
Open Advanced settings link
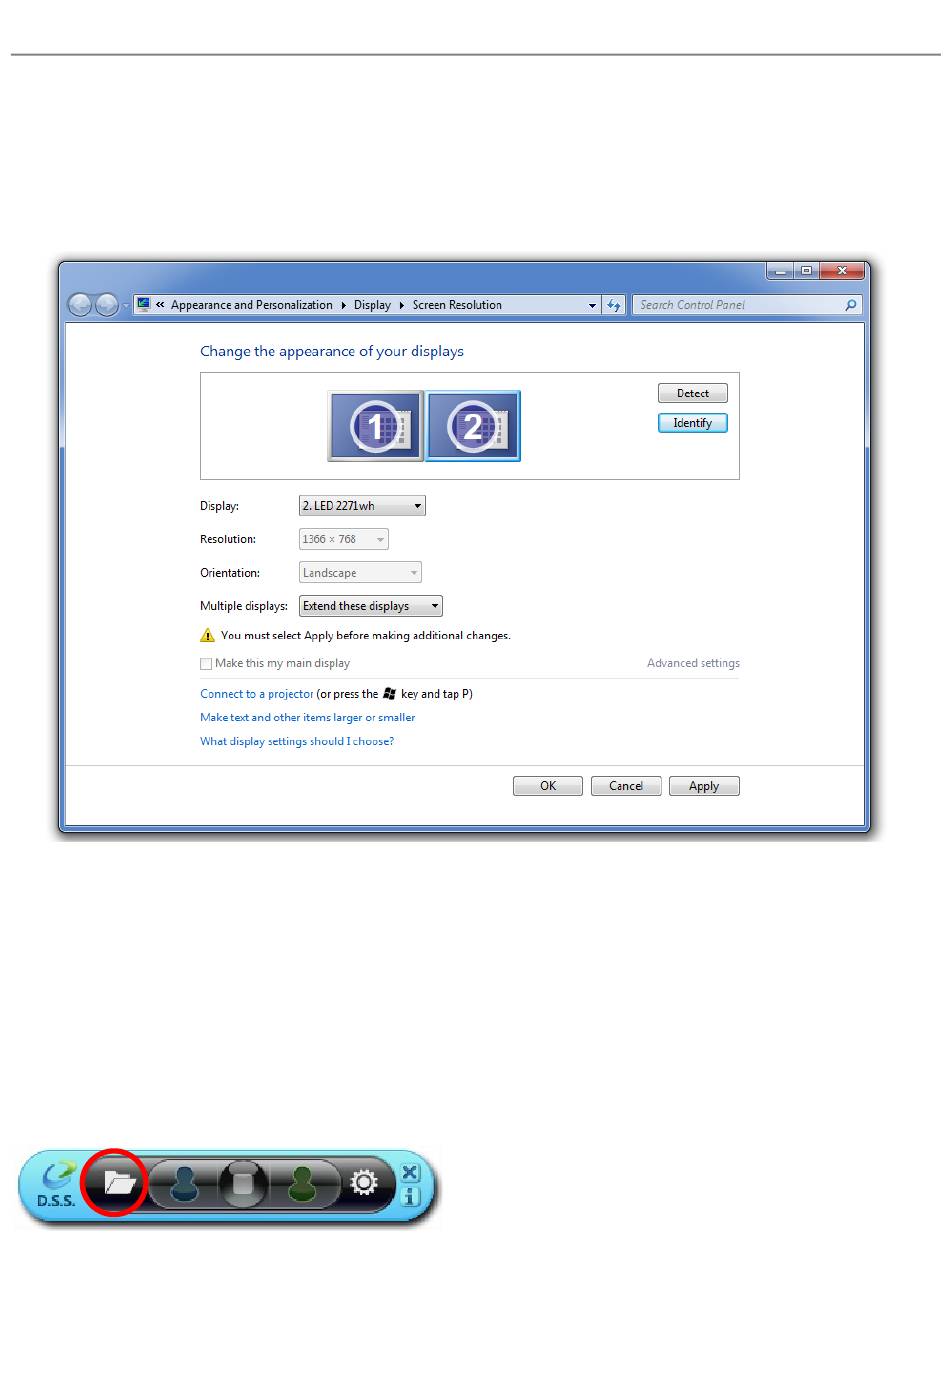click(x=693, y=663)
